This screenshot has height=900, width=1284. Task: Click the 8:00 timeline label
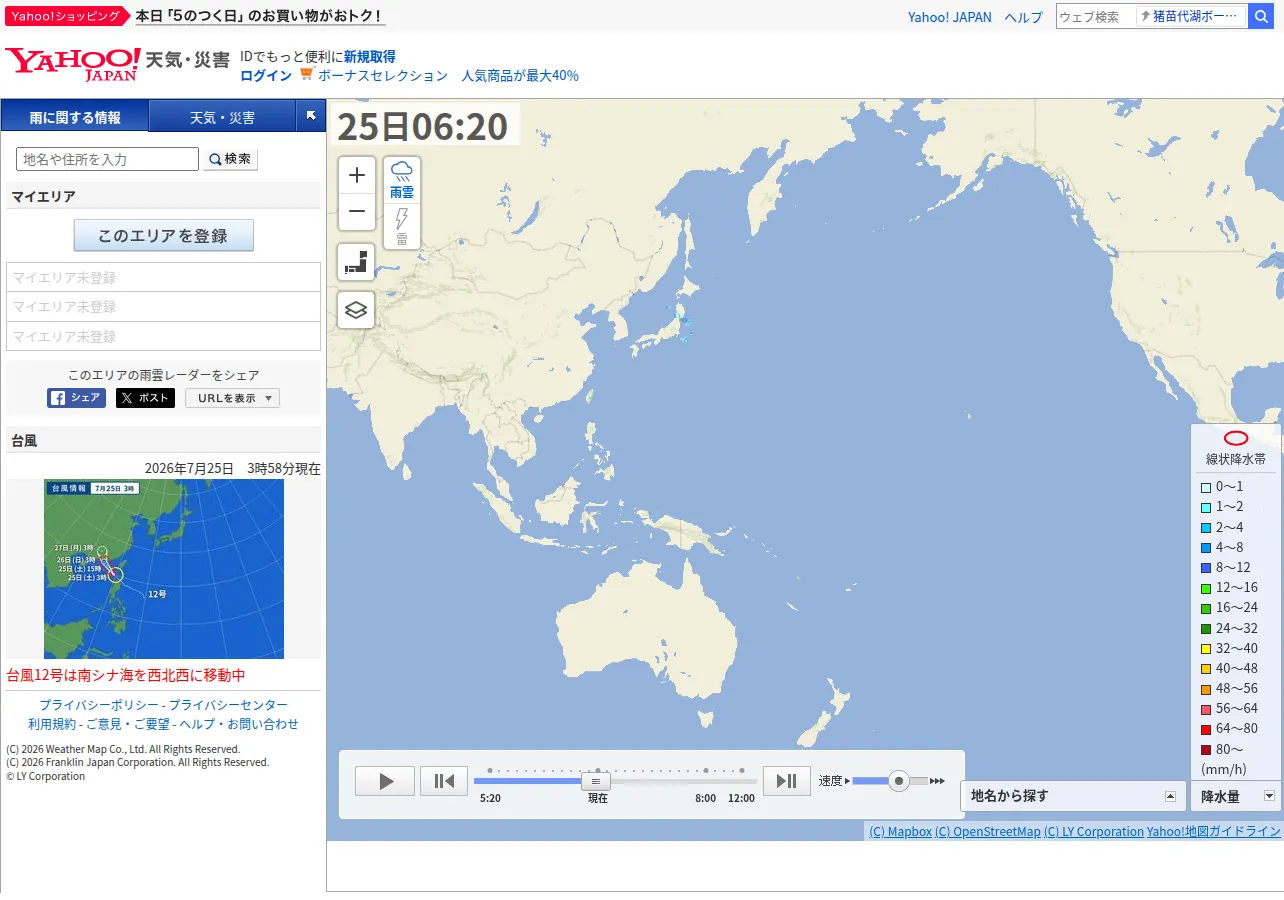click(x=706, y=798)
